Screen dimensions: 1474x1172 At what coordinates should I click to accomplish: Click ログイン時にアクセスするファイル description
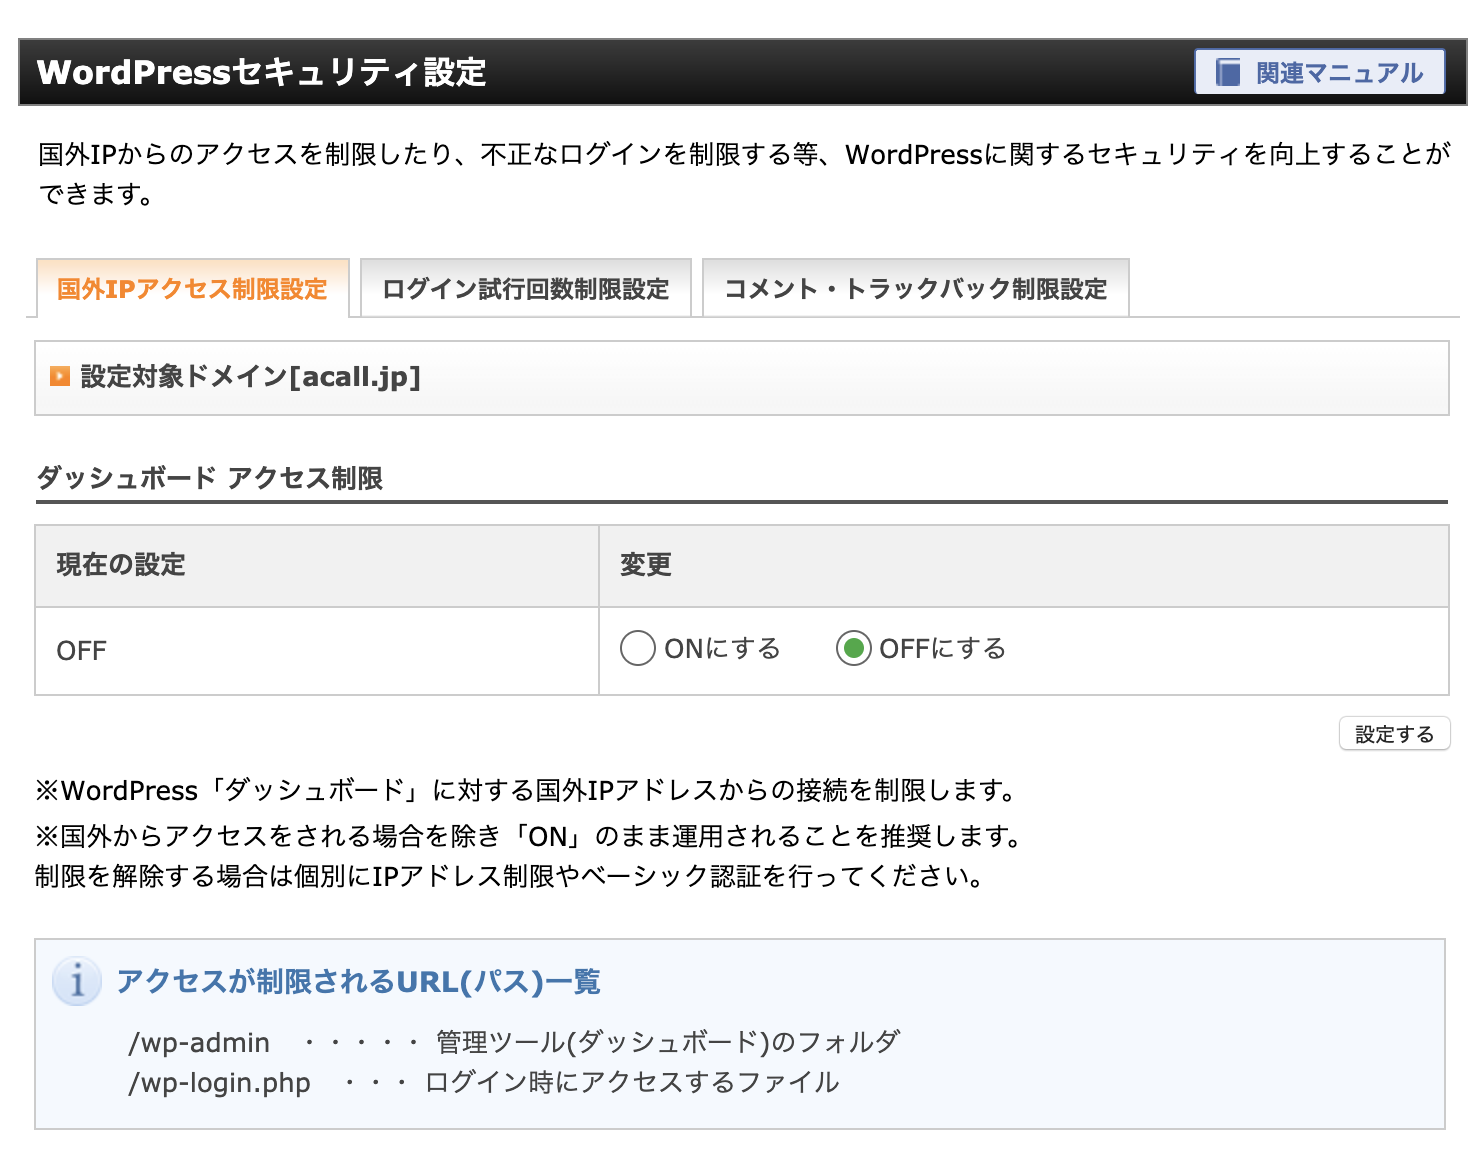(x=632, y=1082)
